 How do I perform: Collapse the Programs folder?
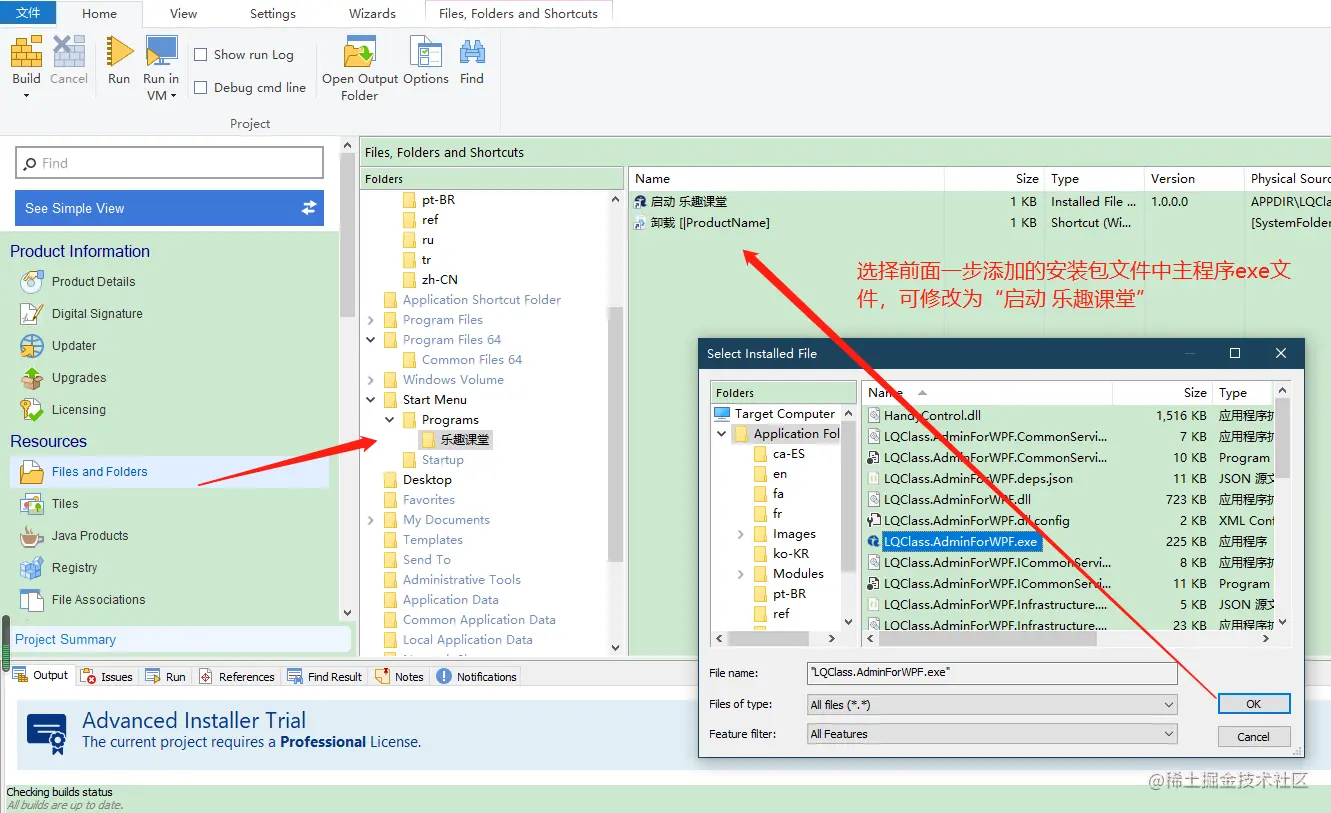390,420
